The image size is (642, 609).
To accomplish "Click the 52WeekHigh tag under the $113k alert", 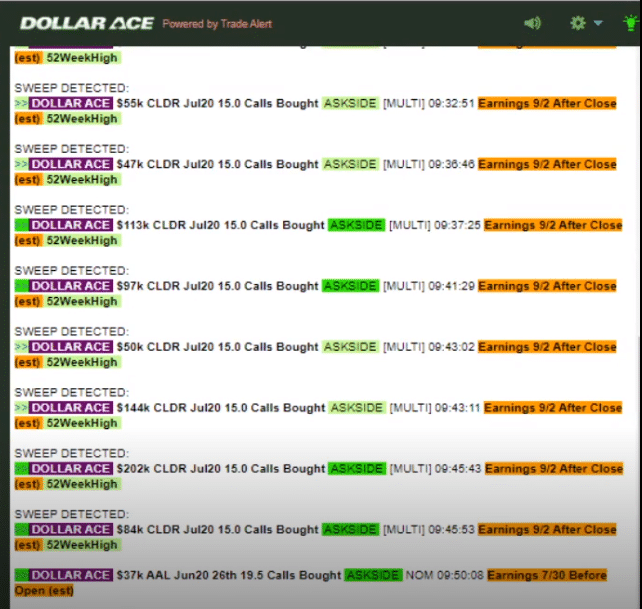I will pos(82,240).
